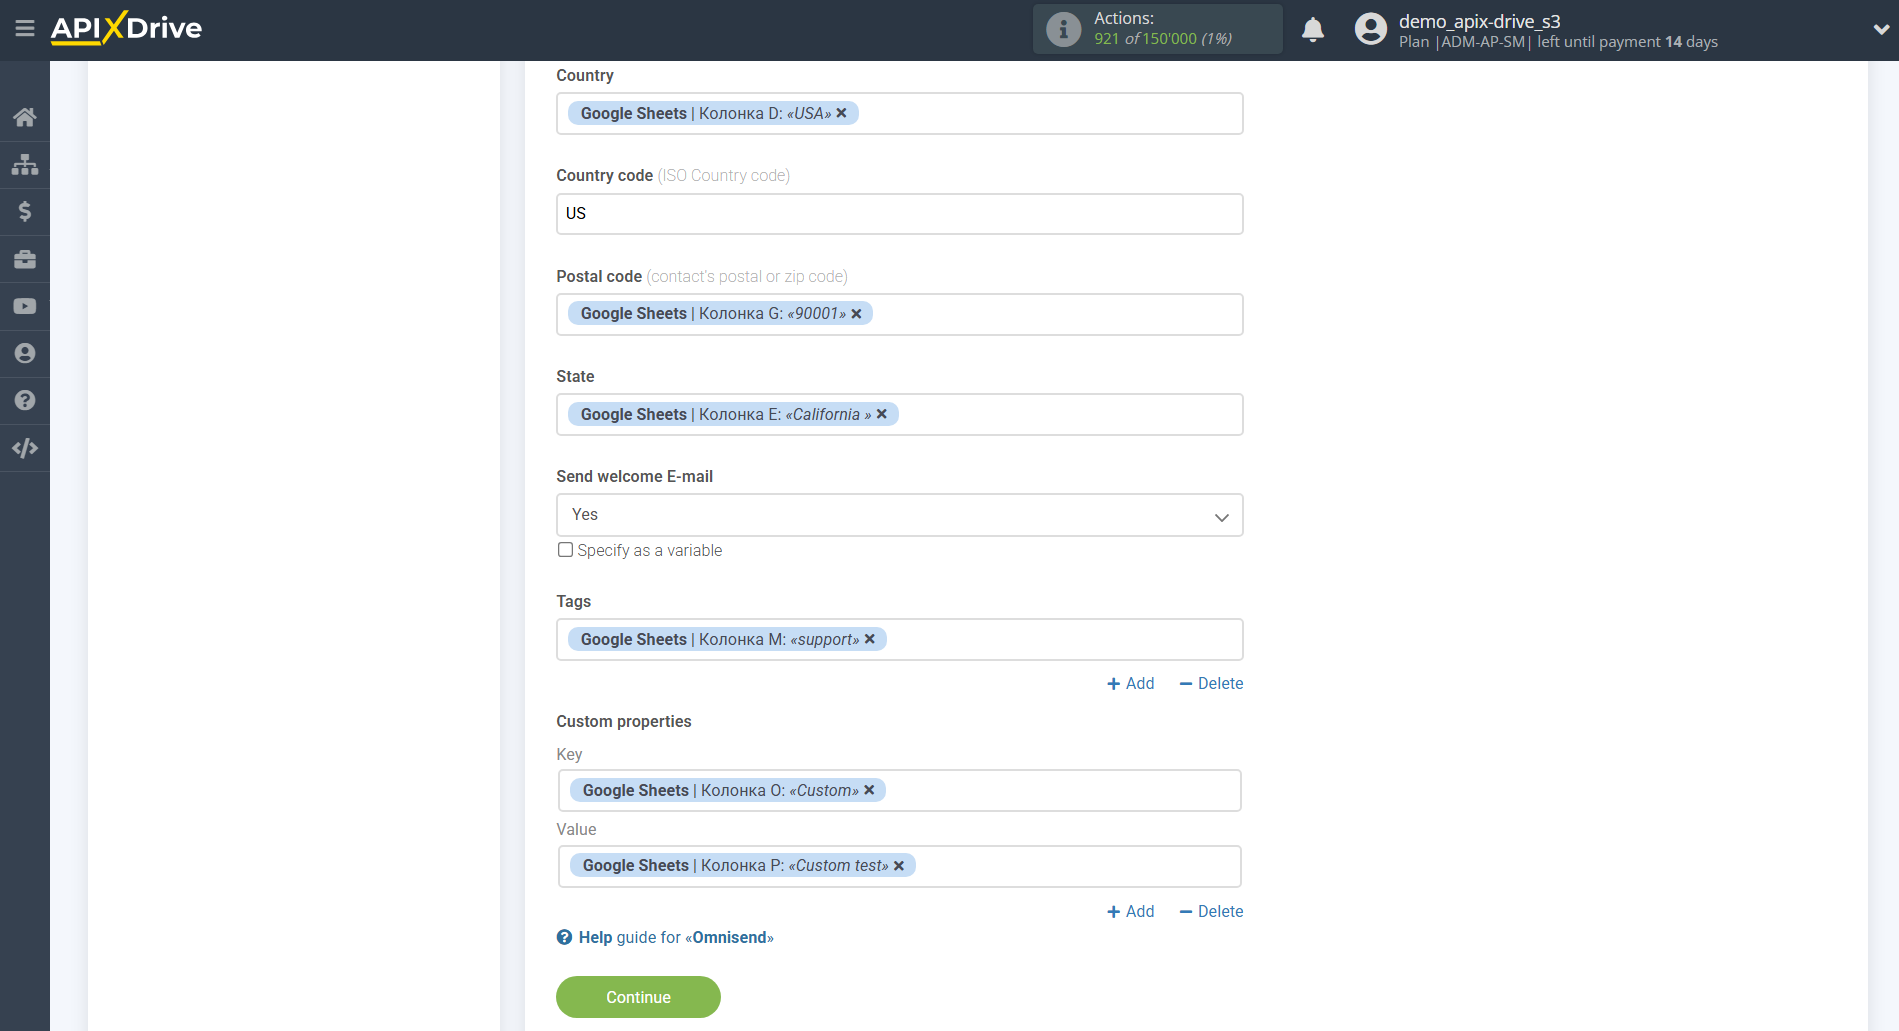The width and height of the screenshot is (1899, 1031).
Task: Remove the «USA» tag from Country field
Action: pos(841,113)
